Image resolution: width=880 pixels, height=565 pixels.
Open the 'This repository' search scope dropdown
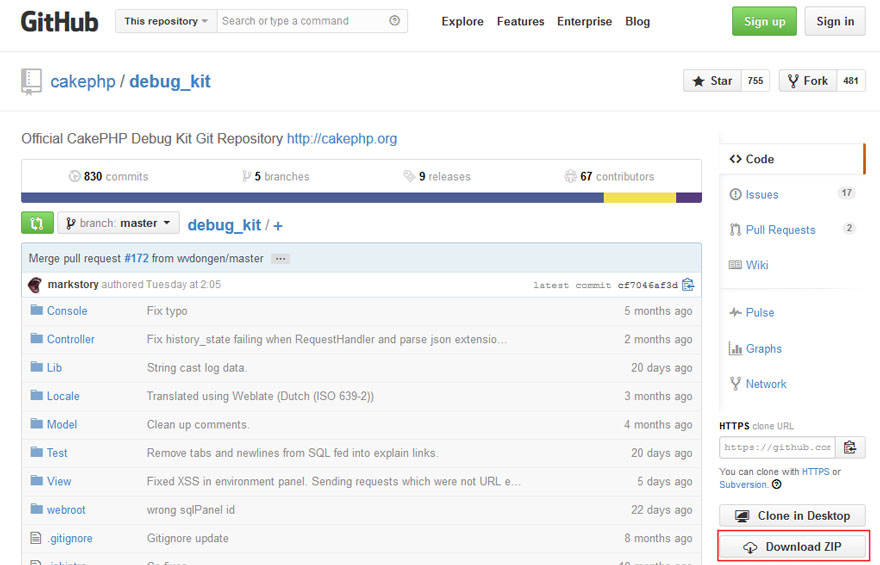(x=166, y=21)
